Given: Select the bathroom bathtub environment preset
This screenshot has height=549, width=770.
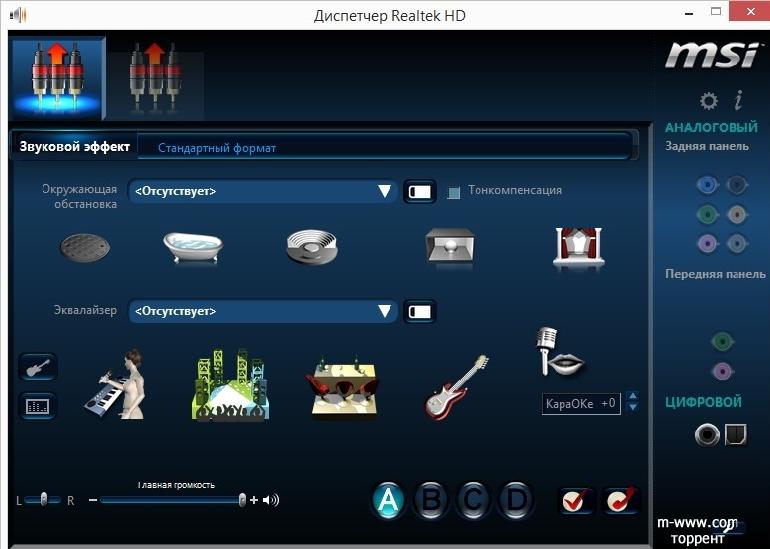Looking at the screenshot, I should (197, 246).
